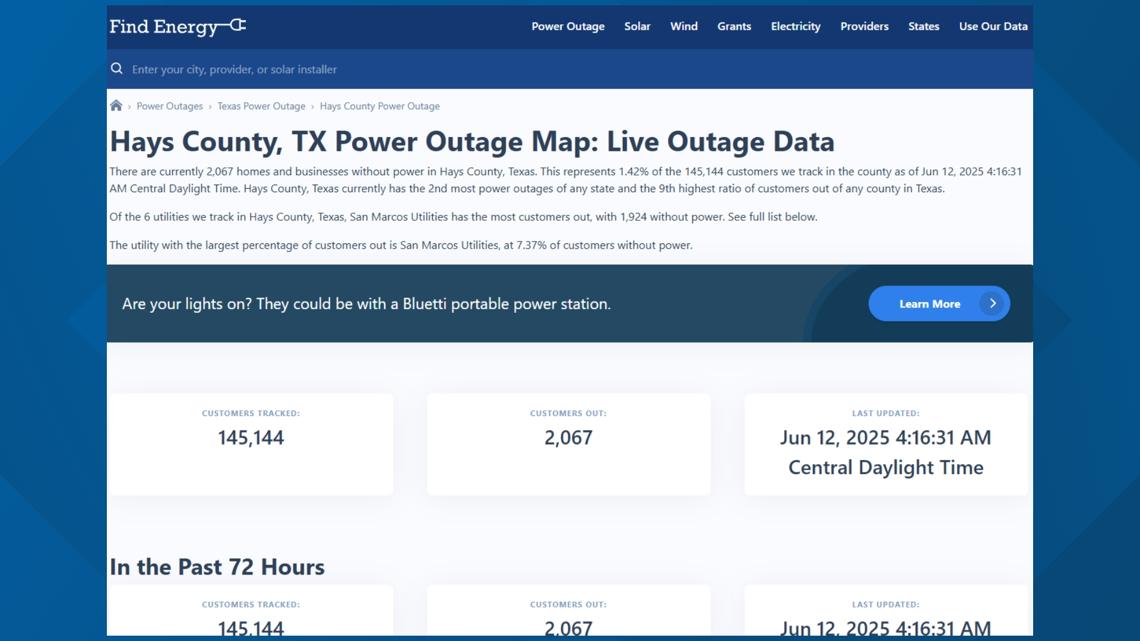Click the search magnifier icon
The image size is (1140, 641).
(x=116, y=68)
